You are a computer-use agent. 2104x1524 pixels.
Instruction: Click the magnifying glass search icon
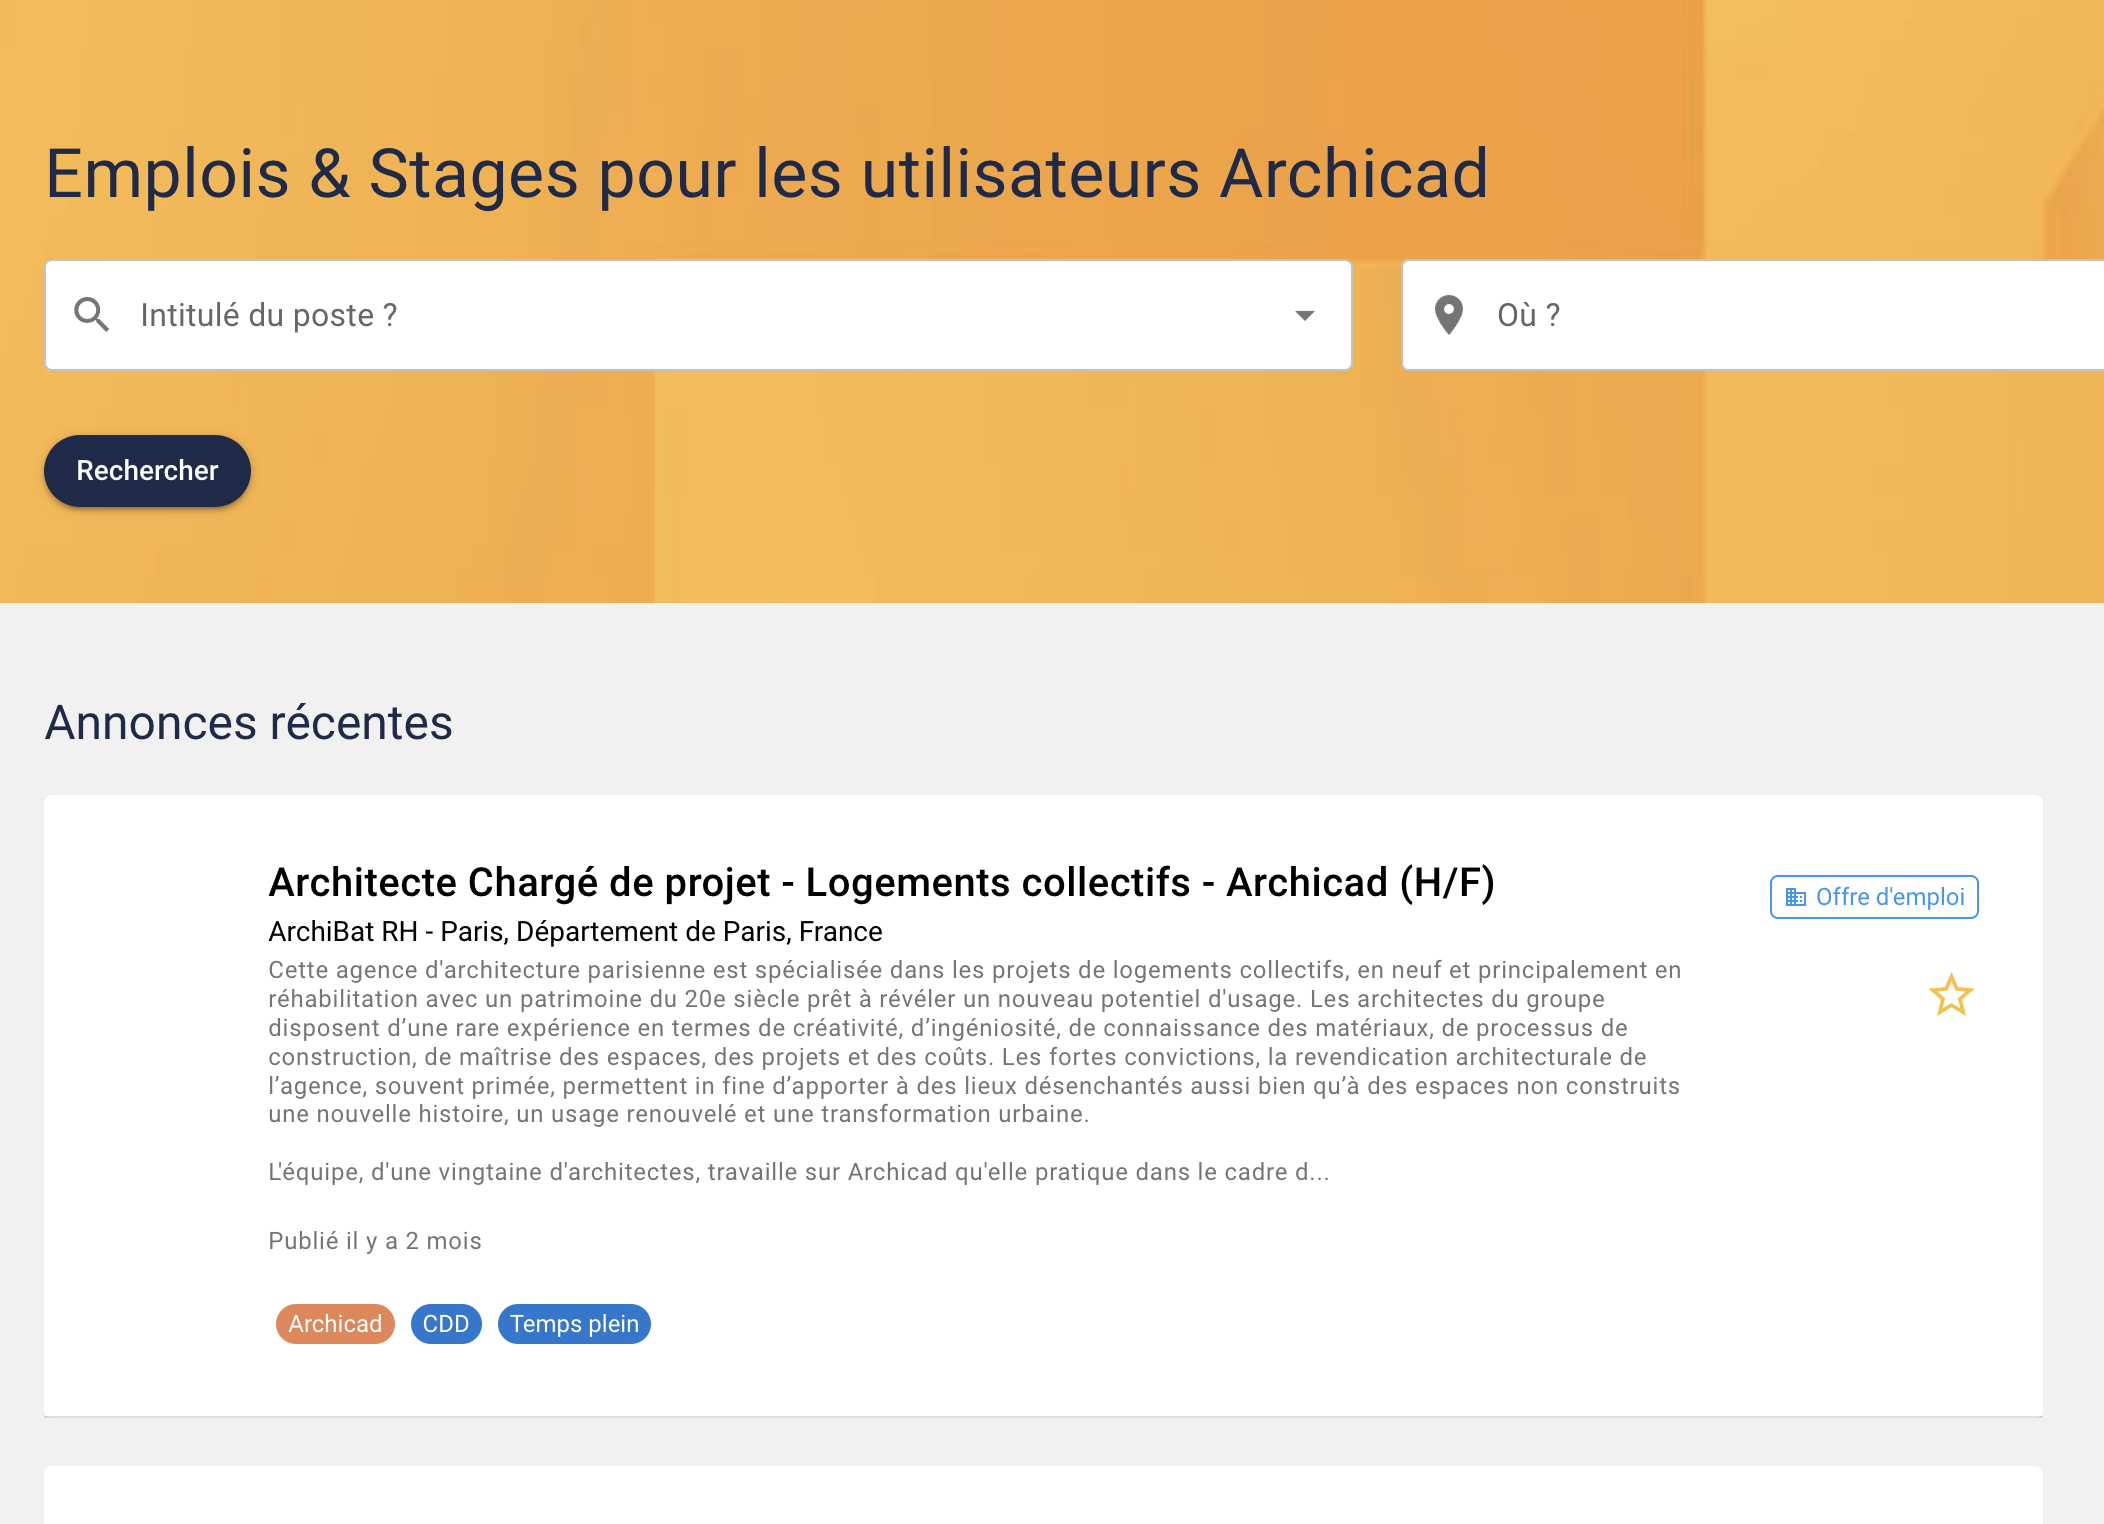(x=91, y=315)
